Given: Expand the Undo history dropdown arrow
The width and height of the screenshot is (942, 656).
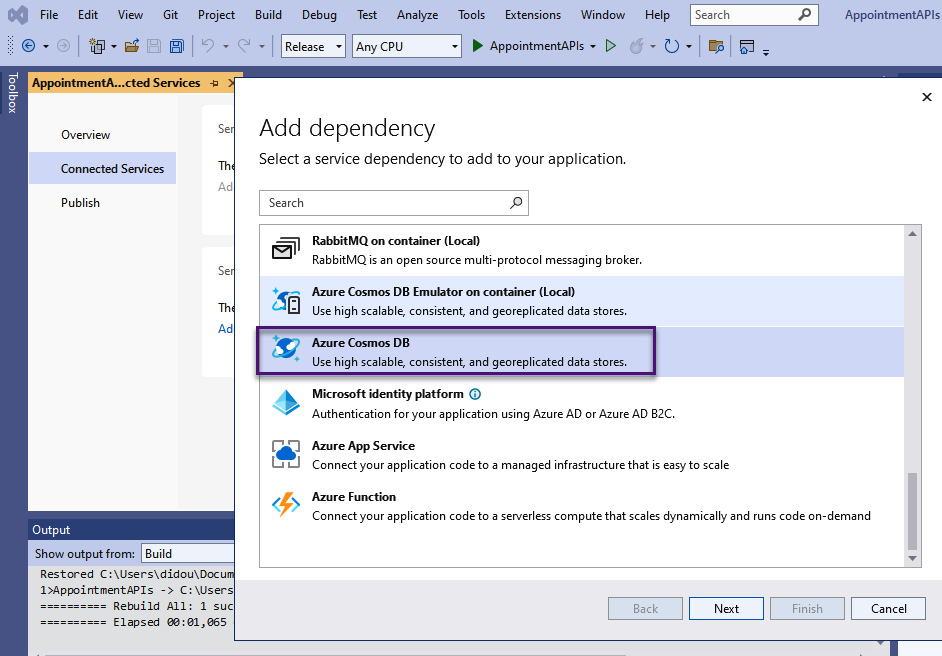Looking at the screenshot, I should (226, 46).
